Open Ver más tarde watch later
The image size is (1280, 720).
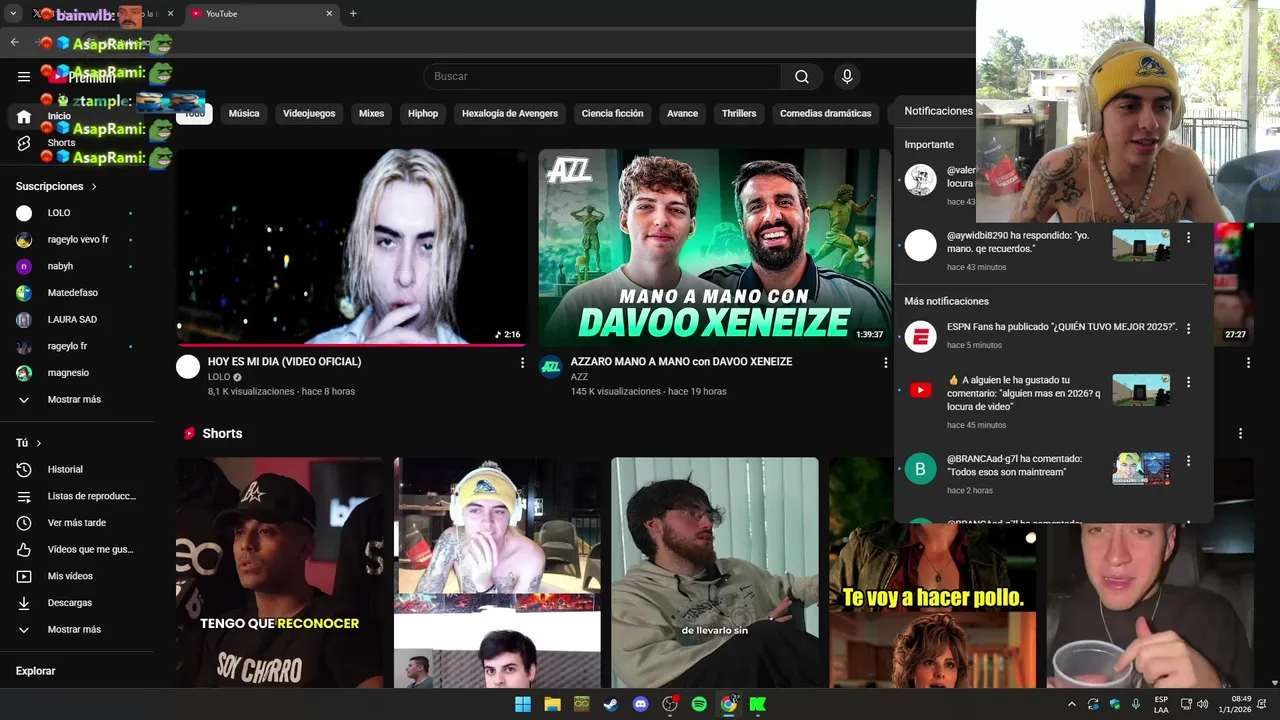[76, 523]
